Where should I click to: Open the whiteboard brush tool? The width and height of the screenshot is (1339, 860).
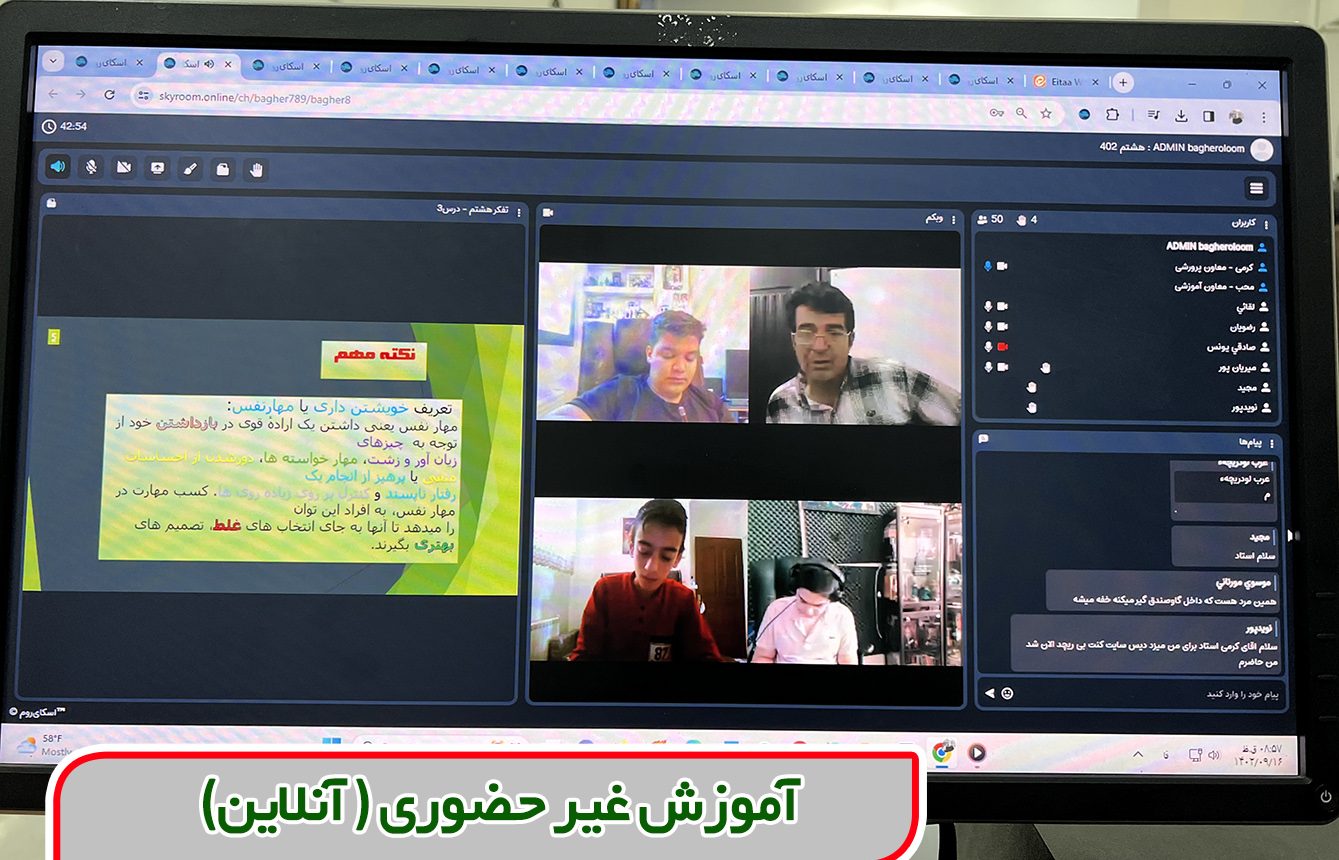(190, 168)
